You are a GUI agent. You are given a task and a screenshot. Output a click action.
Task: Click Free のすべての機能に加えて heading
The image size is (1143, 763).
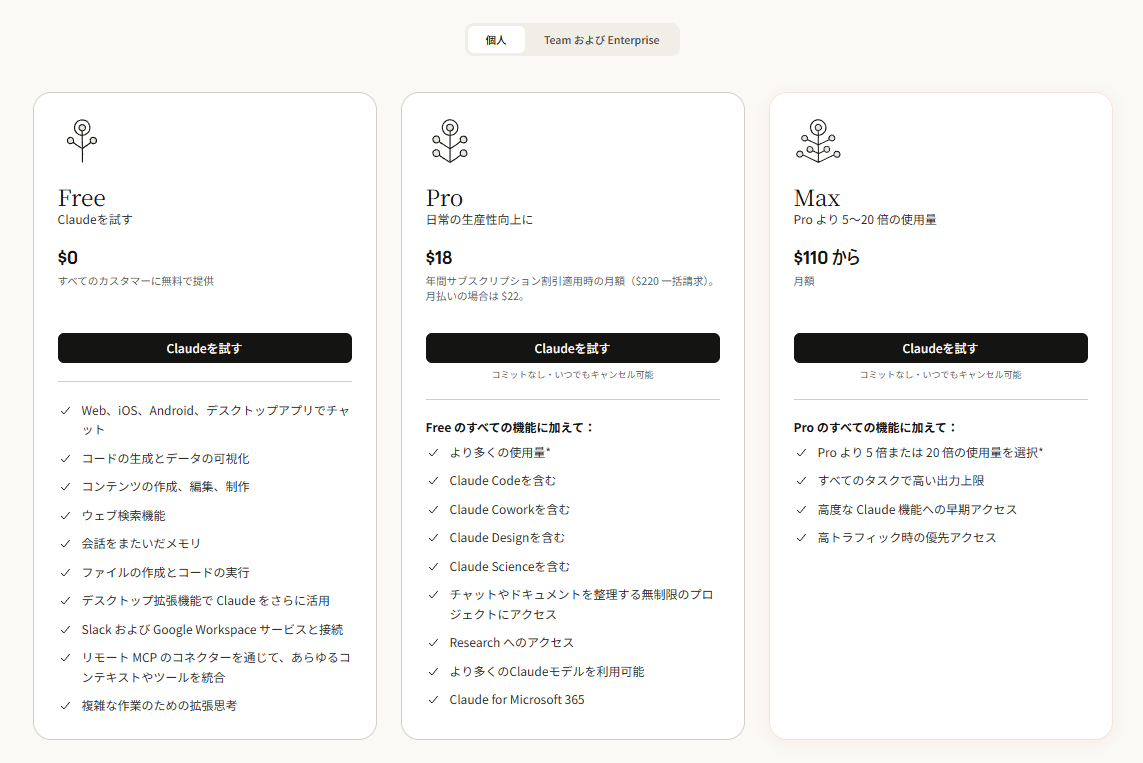click(x=510, y=428)
